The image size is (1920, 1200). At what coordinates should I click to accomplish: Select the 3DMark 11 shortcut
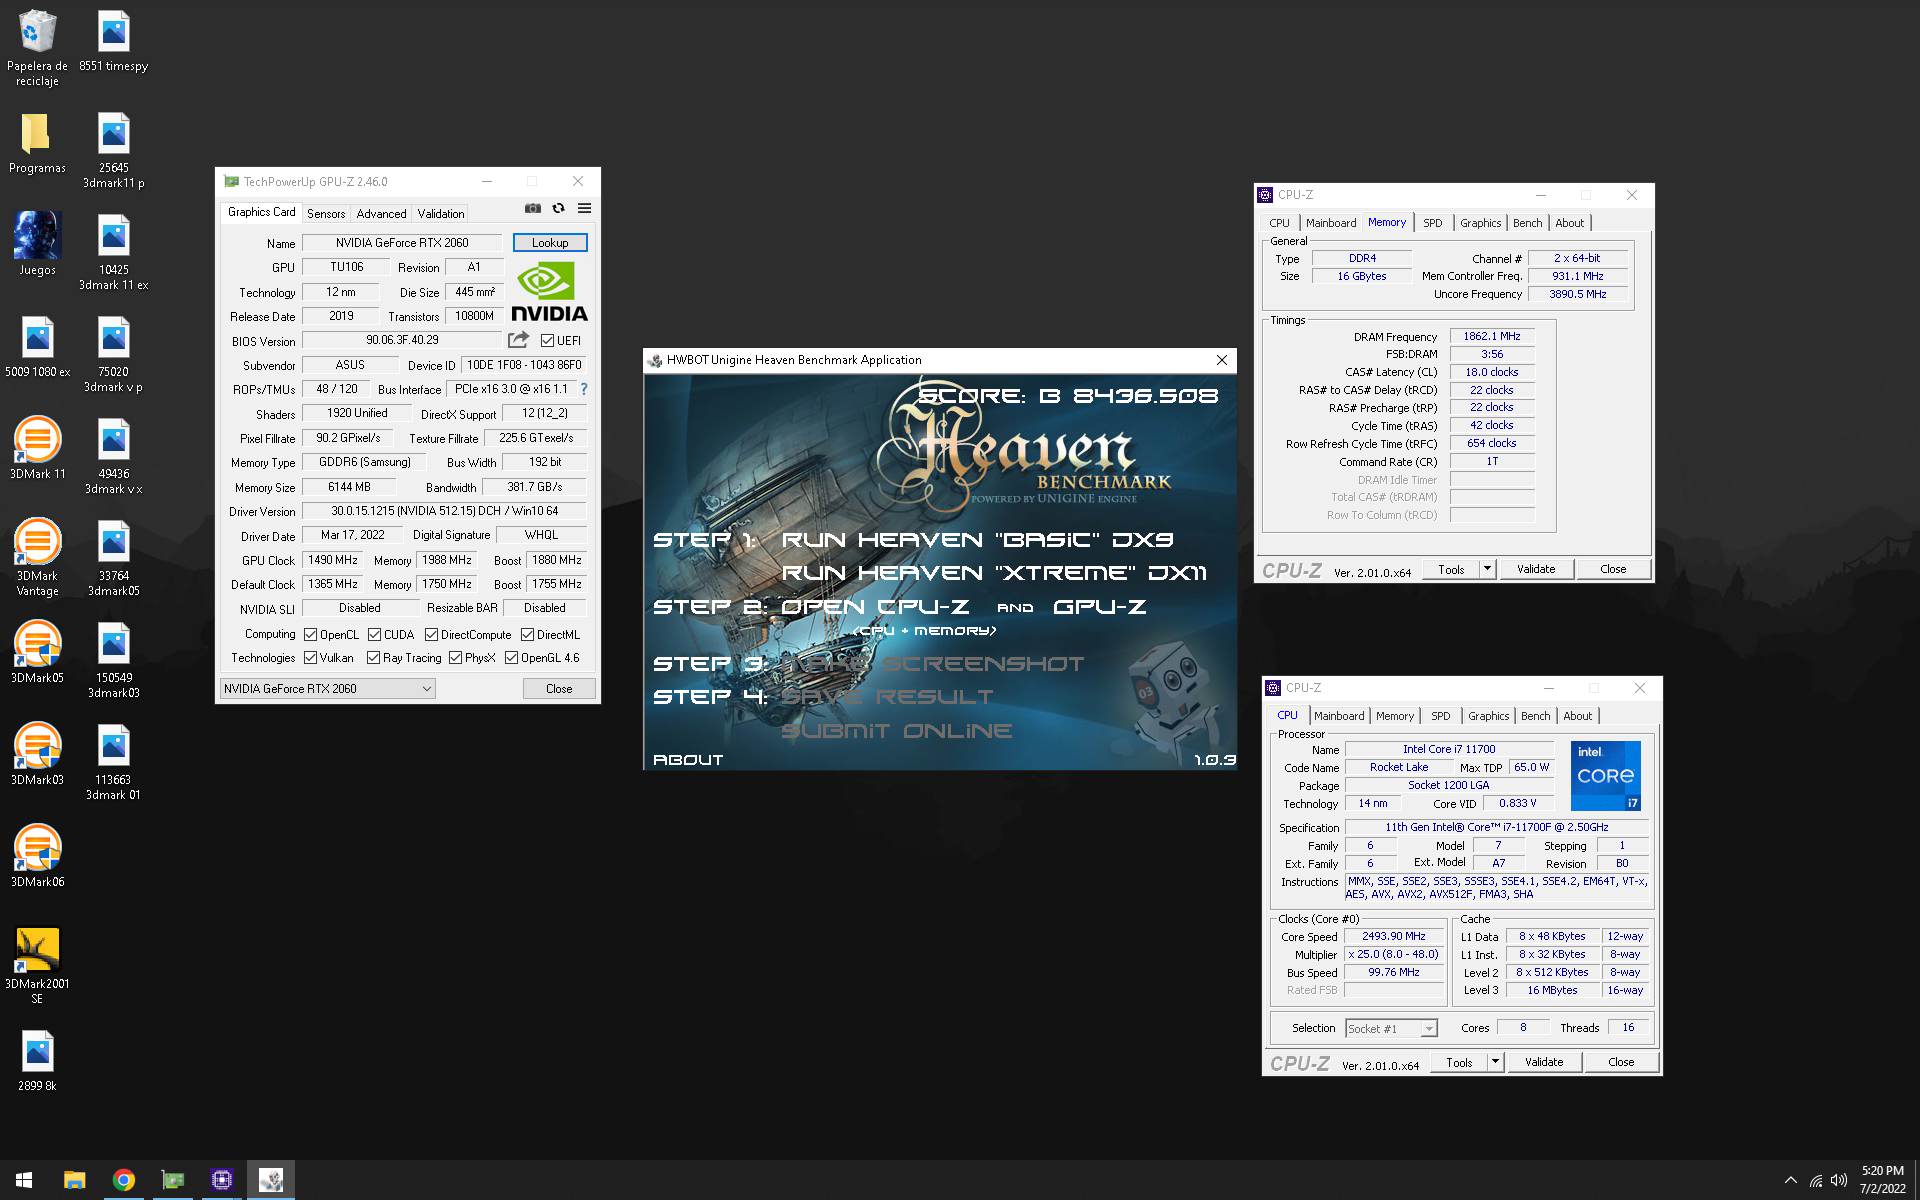click(37, 448)
